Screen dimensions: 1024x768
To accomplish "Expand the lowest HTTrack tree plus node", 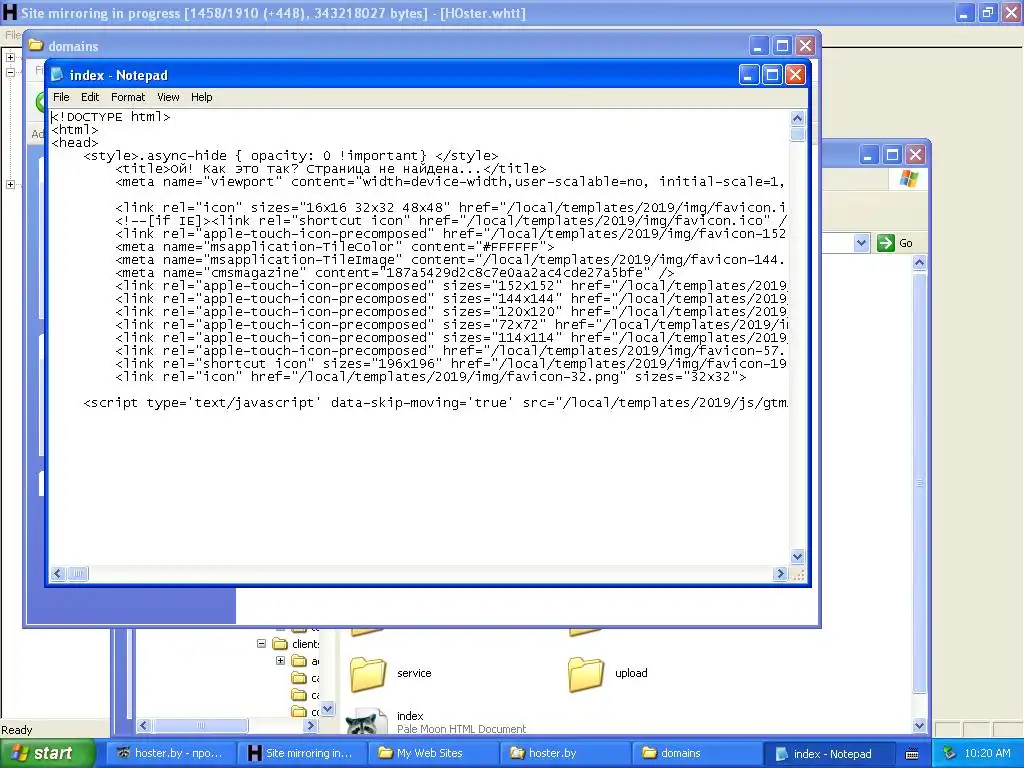I will point(10,184).
